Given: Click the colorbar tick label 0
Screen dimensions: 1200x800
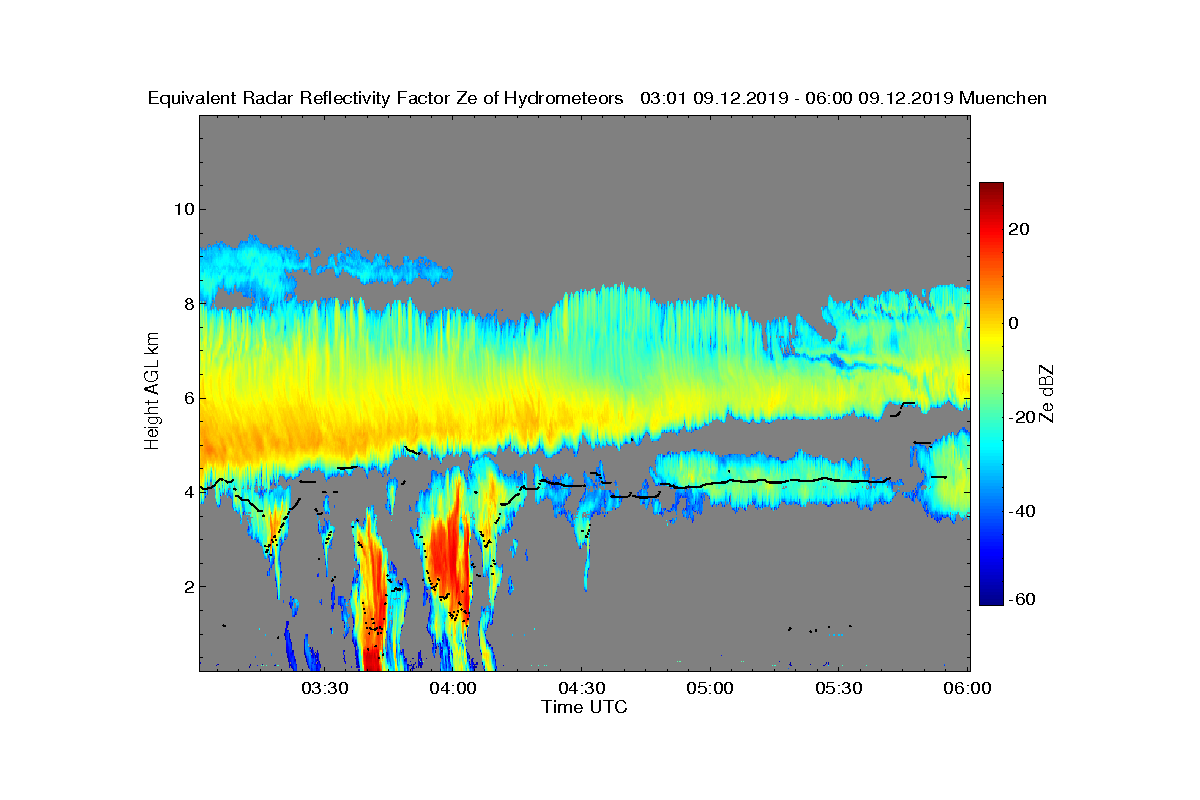Looking at the screenshot, I should coord(1015,323).
